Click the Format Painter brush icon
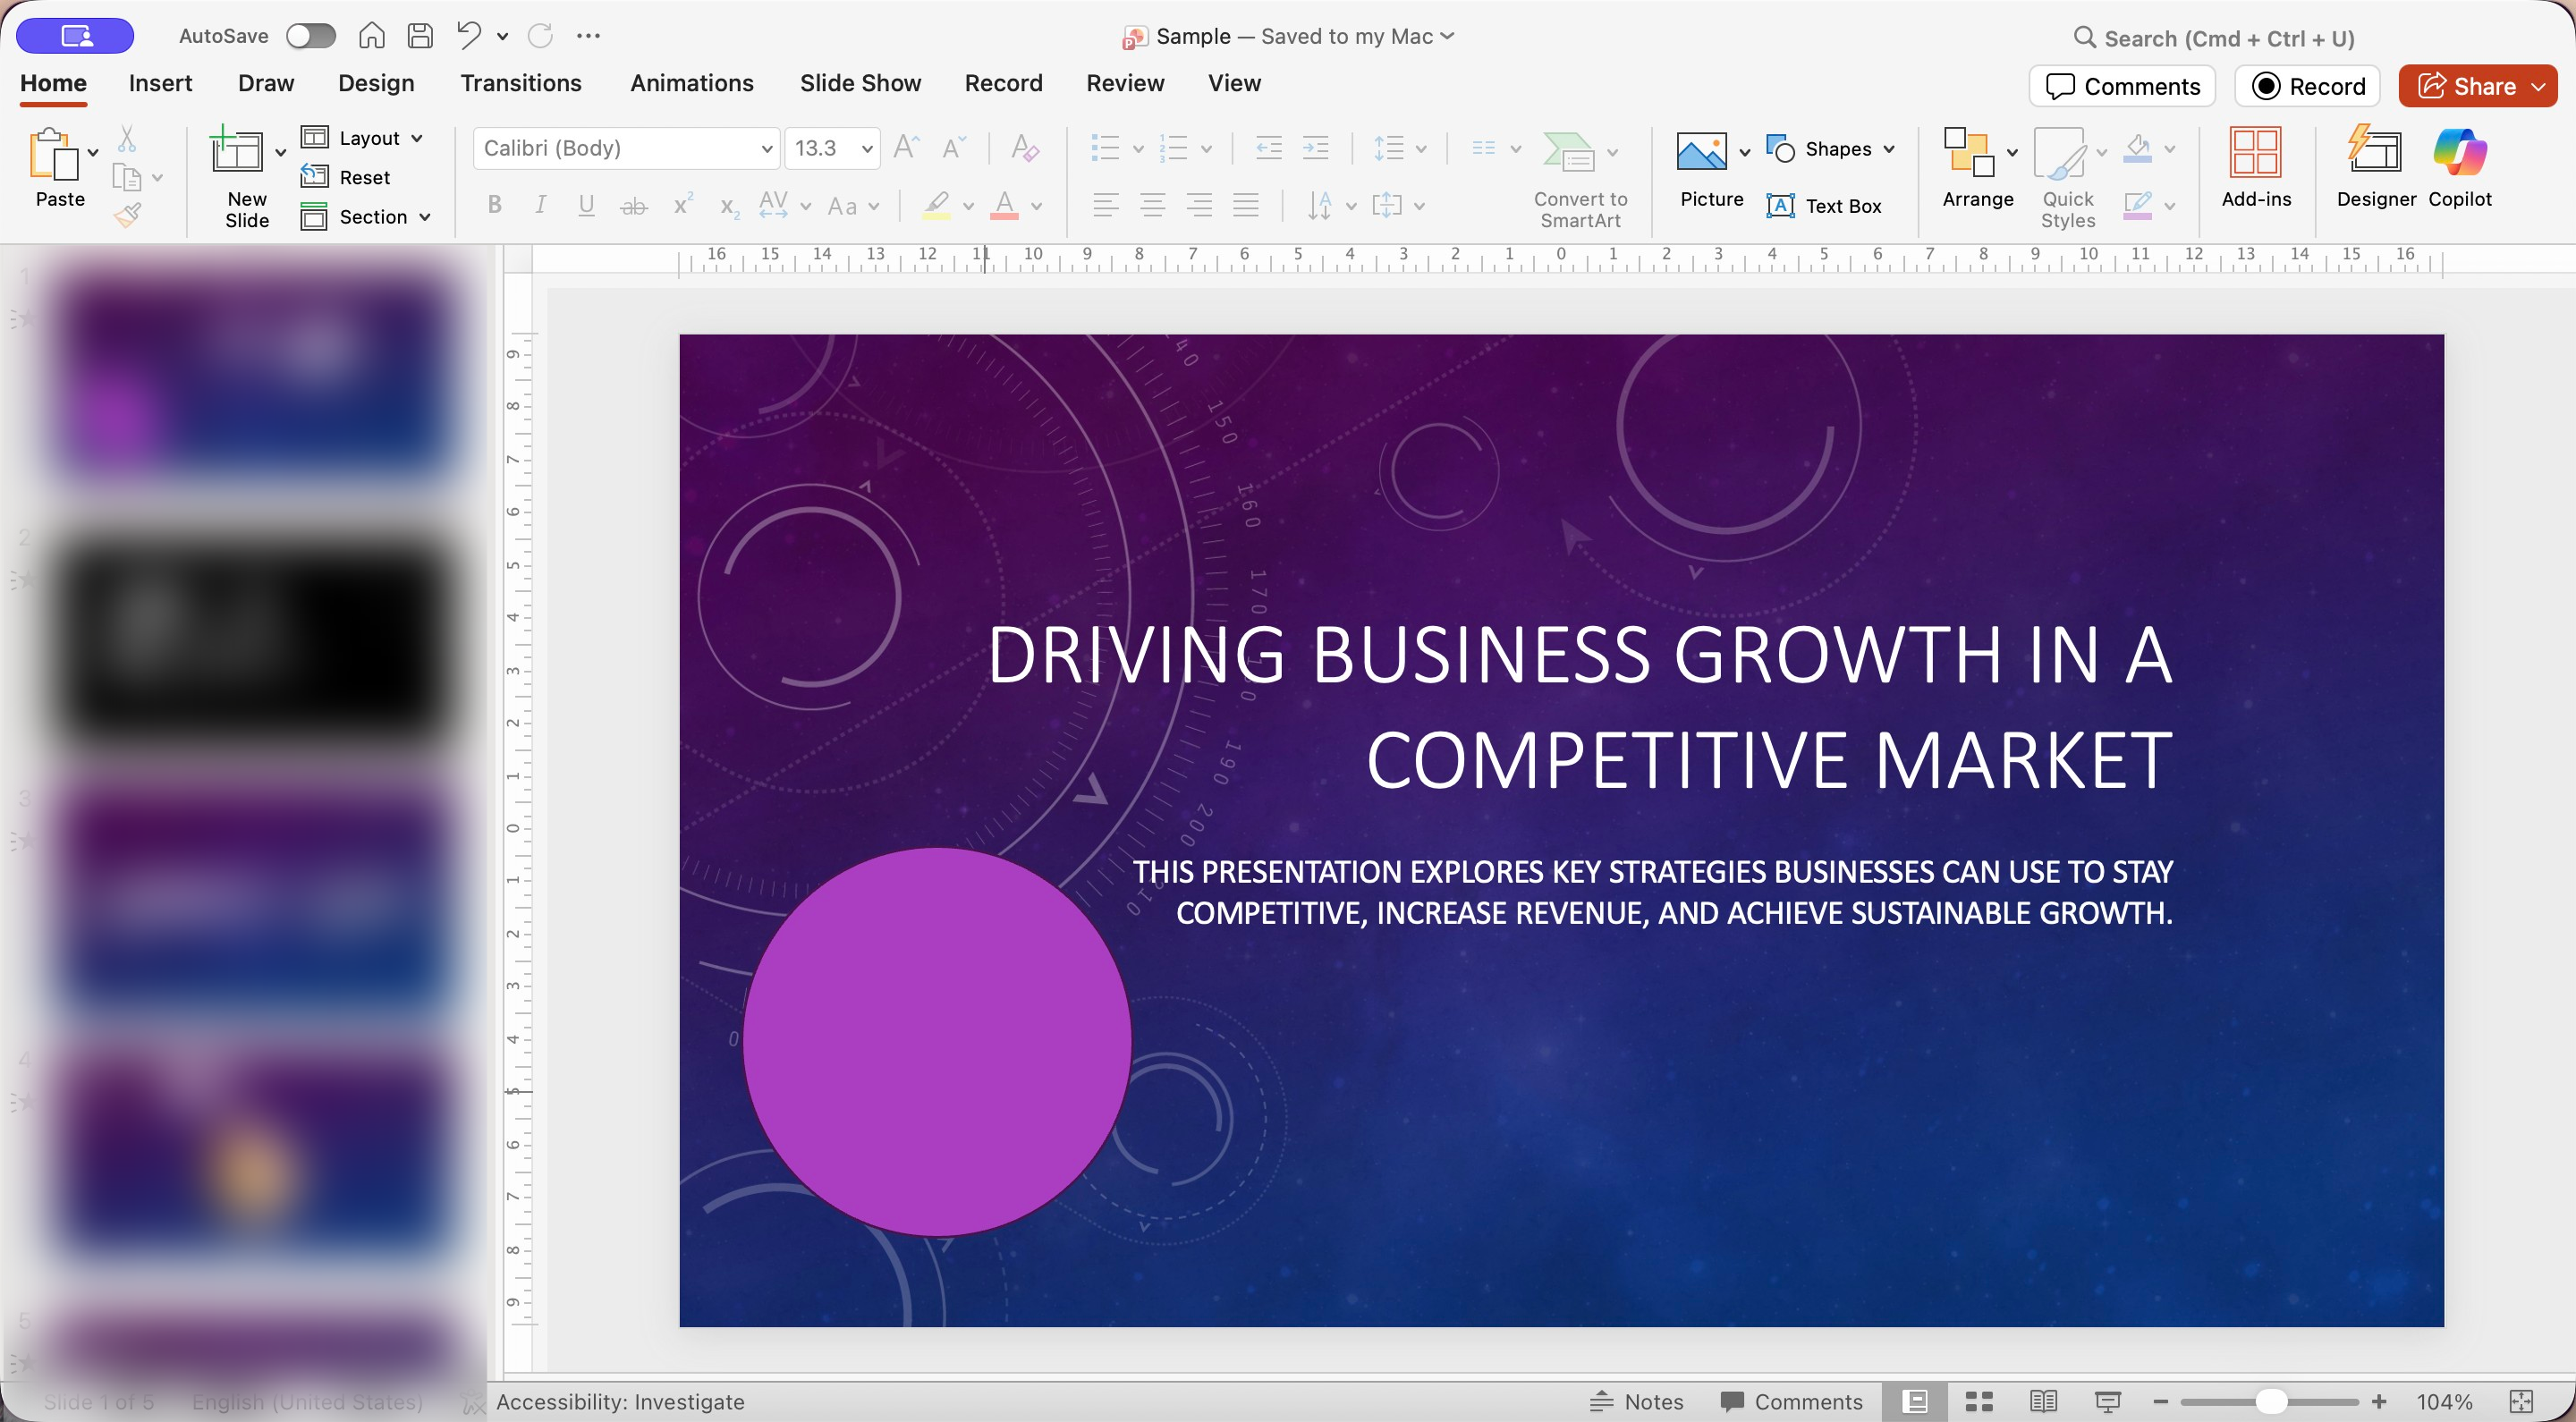This screenshot has width=2576, height=1422. click(x=128, y=214)
